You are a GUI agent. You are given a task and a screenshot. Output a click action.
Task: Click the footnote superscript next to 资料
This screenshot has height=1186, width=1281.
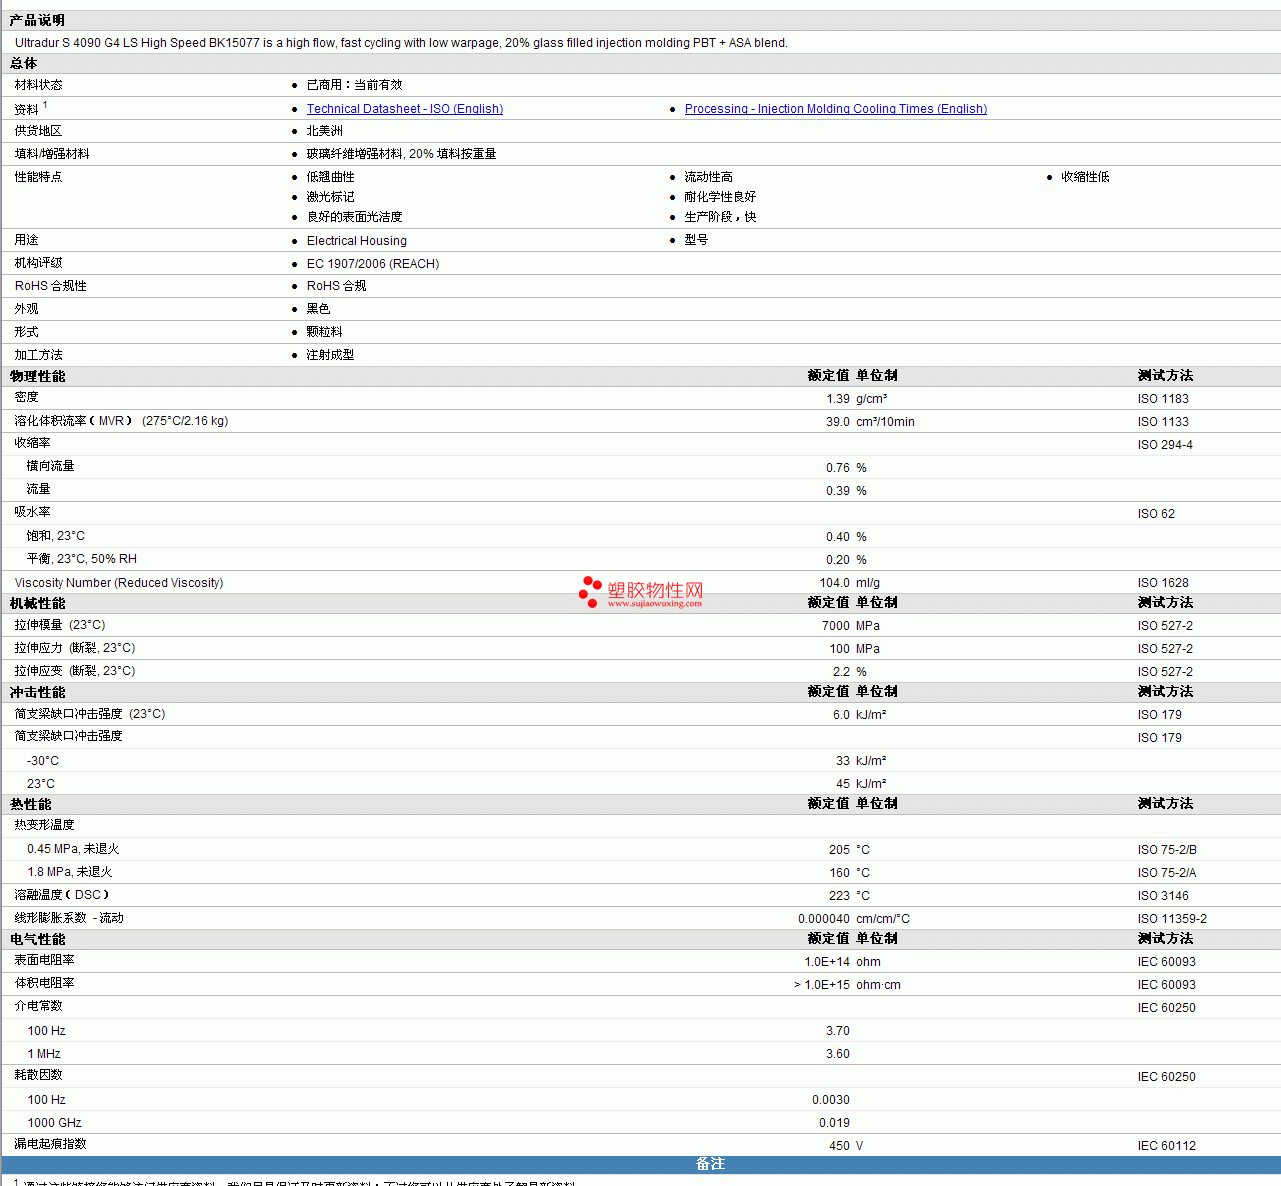[x=45, y=105]
